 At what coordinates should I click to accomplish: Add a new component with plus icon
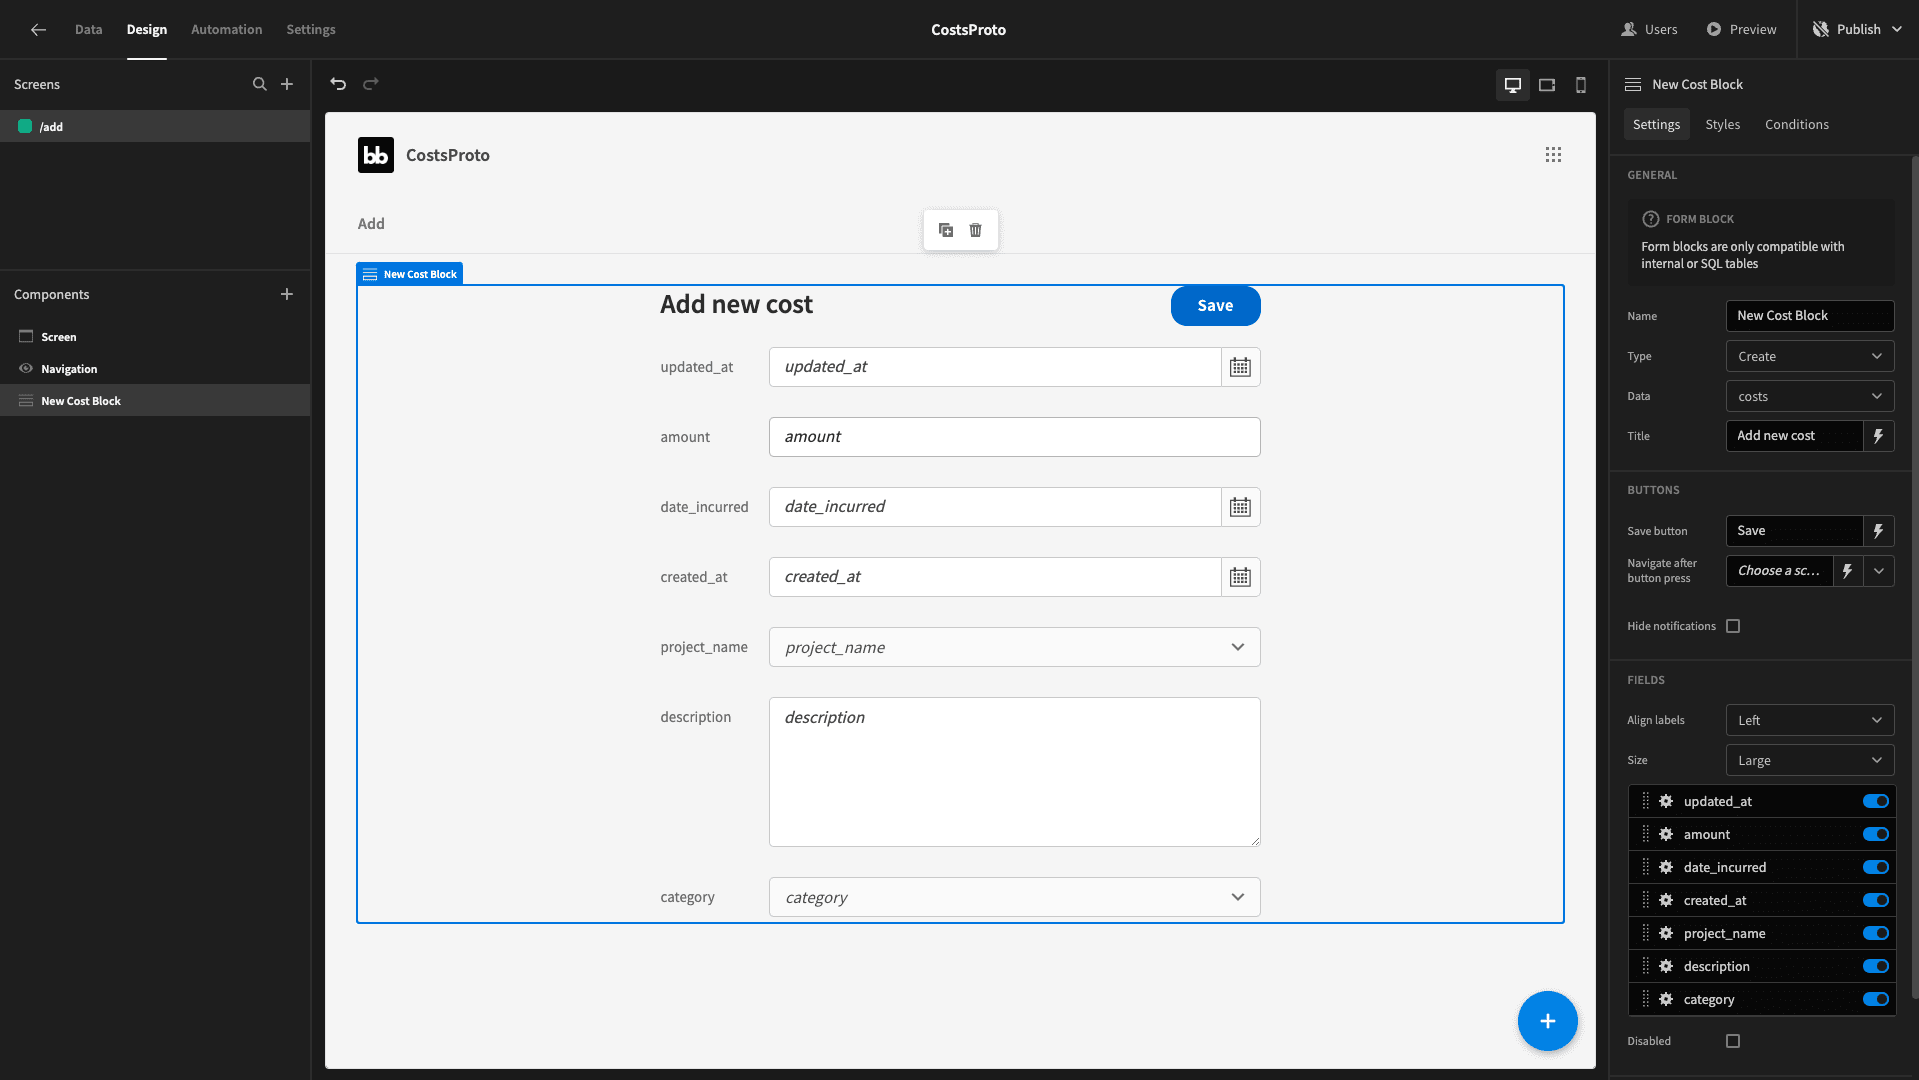(287, 294)
